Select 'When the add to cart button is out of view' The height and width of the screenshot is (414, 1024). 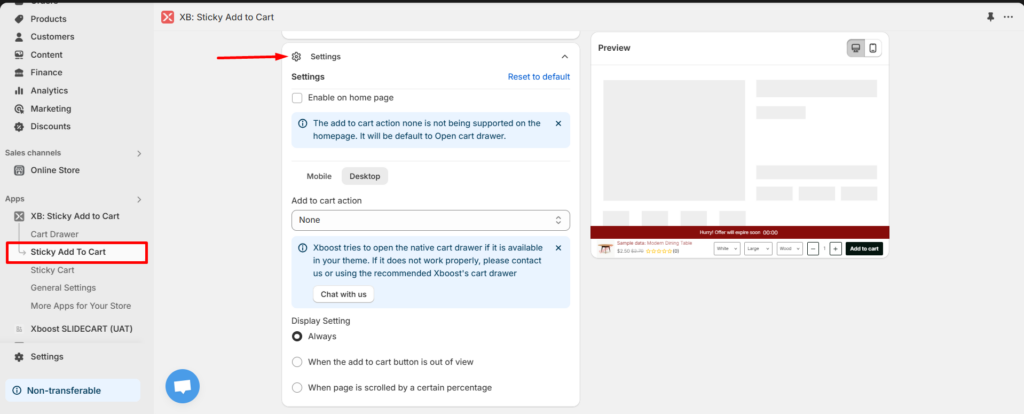pyautogui.click(x=297, y=362)
